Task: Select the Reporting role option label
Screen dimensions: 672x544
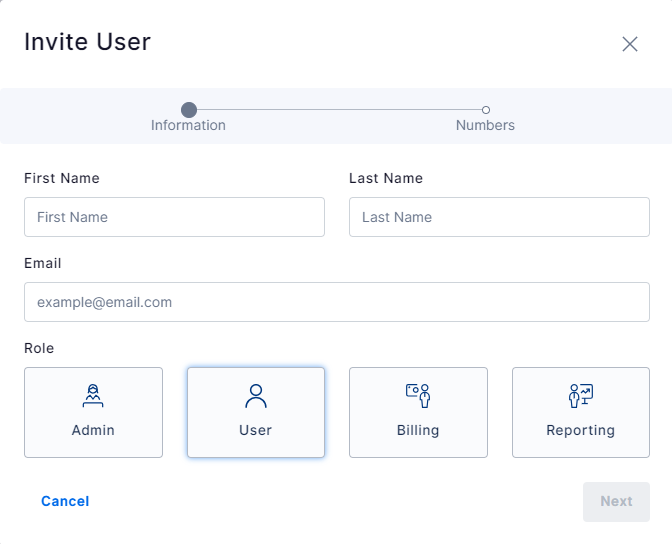Action: tap(581, 430)
